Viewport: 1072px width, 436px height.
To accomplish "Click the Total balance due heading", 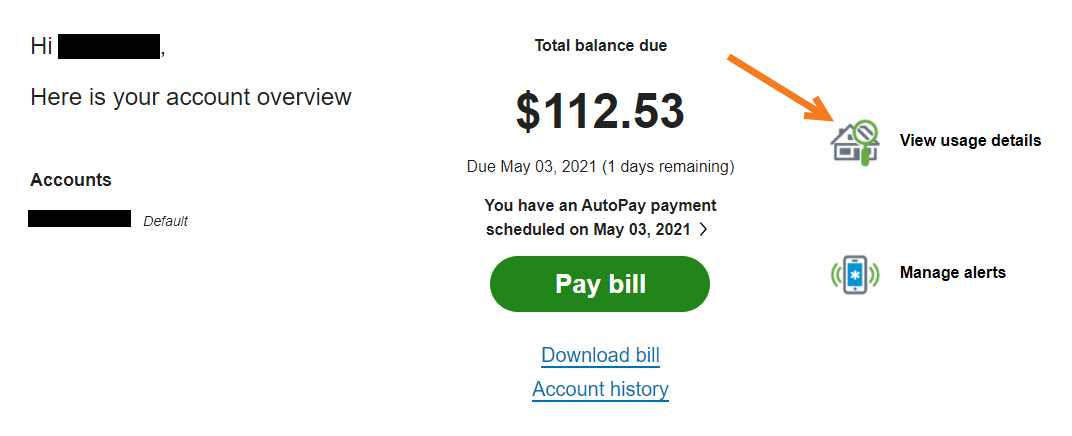I will (600, 46).
